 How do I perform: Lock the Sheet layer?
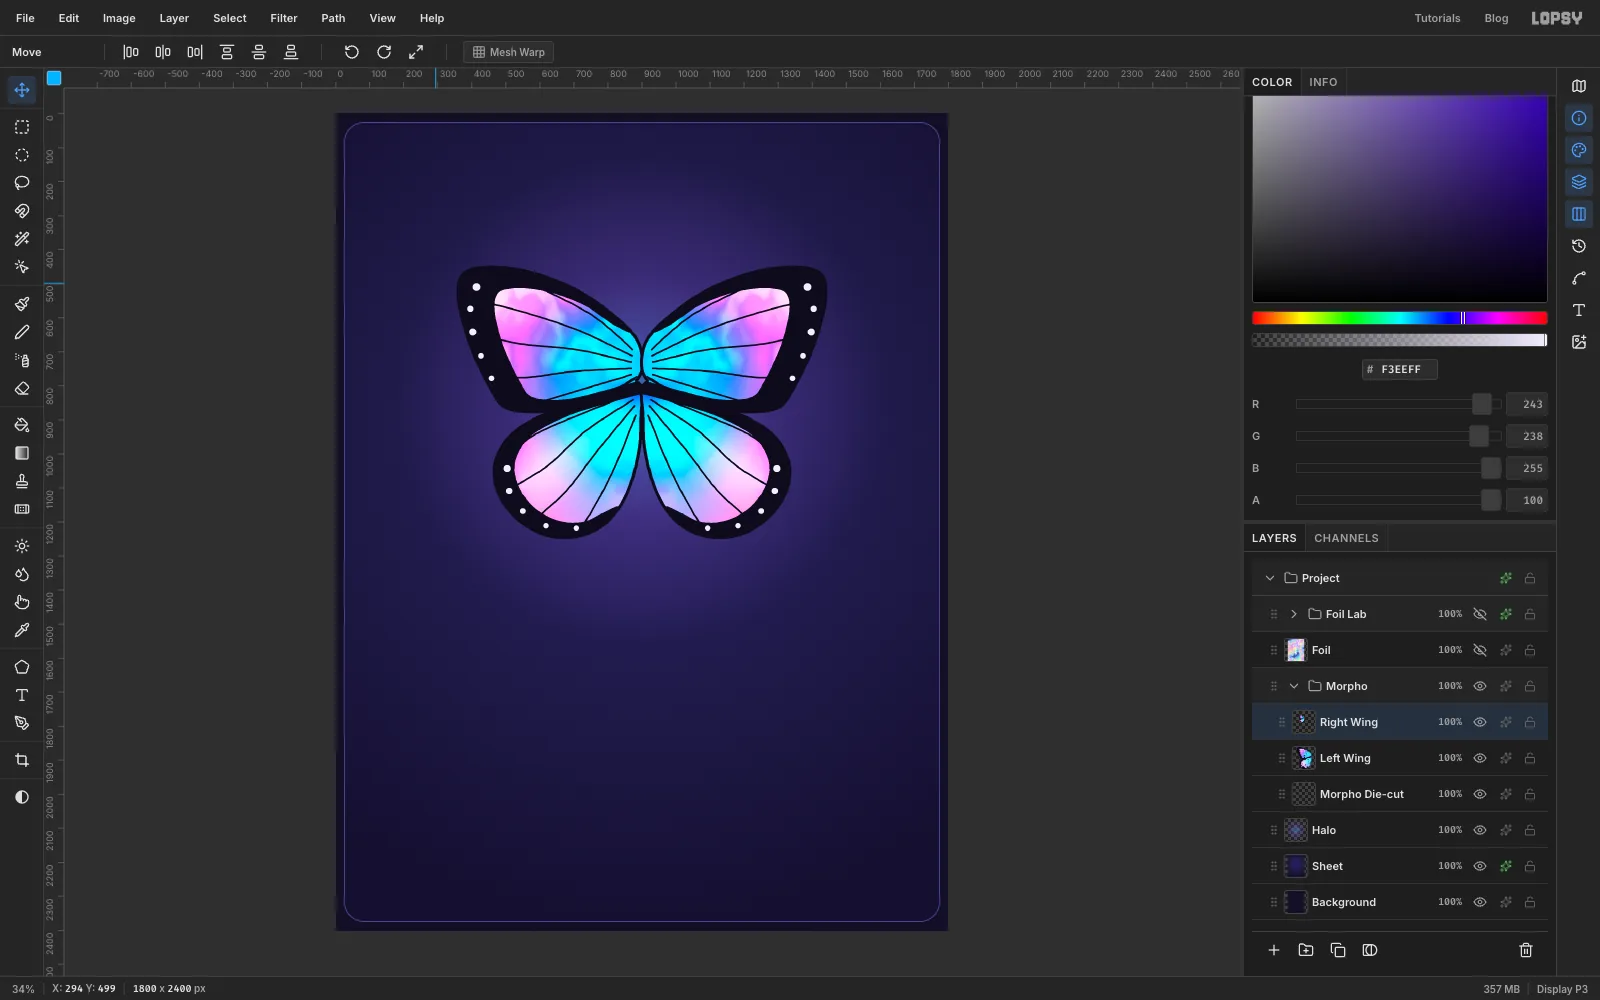point(1530,866)
